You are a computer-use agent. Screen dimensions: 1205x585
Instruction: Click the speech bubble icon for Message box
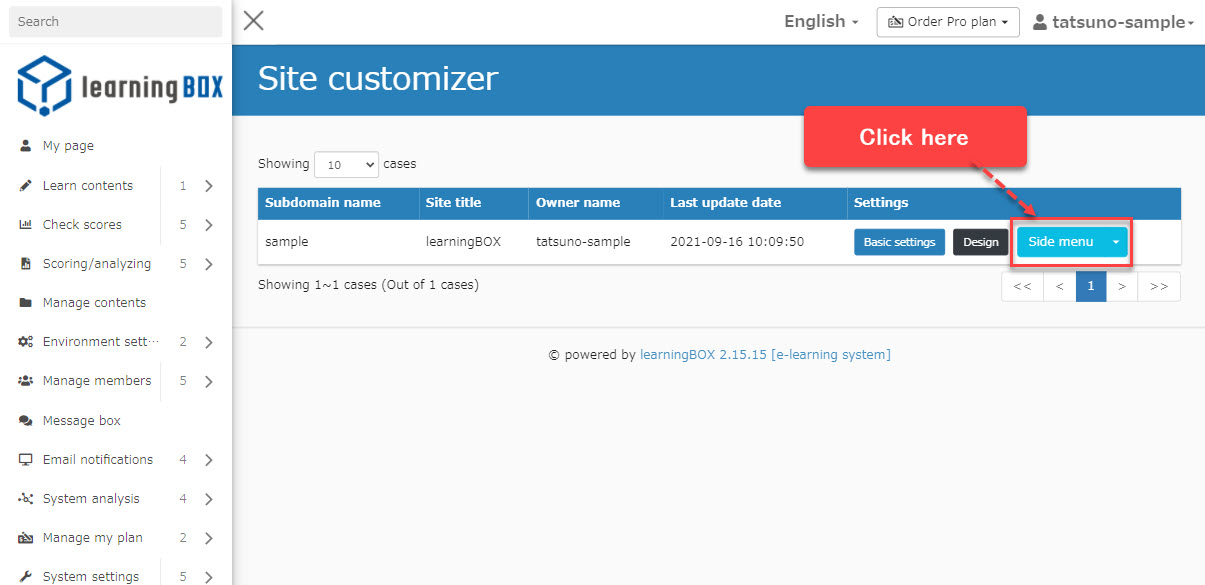click(26, 421)
